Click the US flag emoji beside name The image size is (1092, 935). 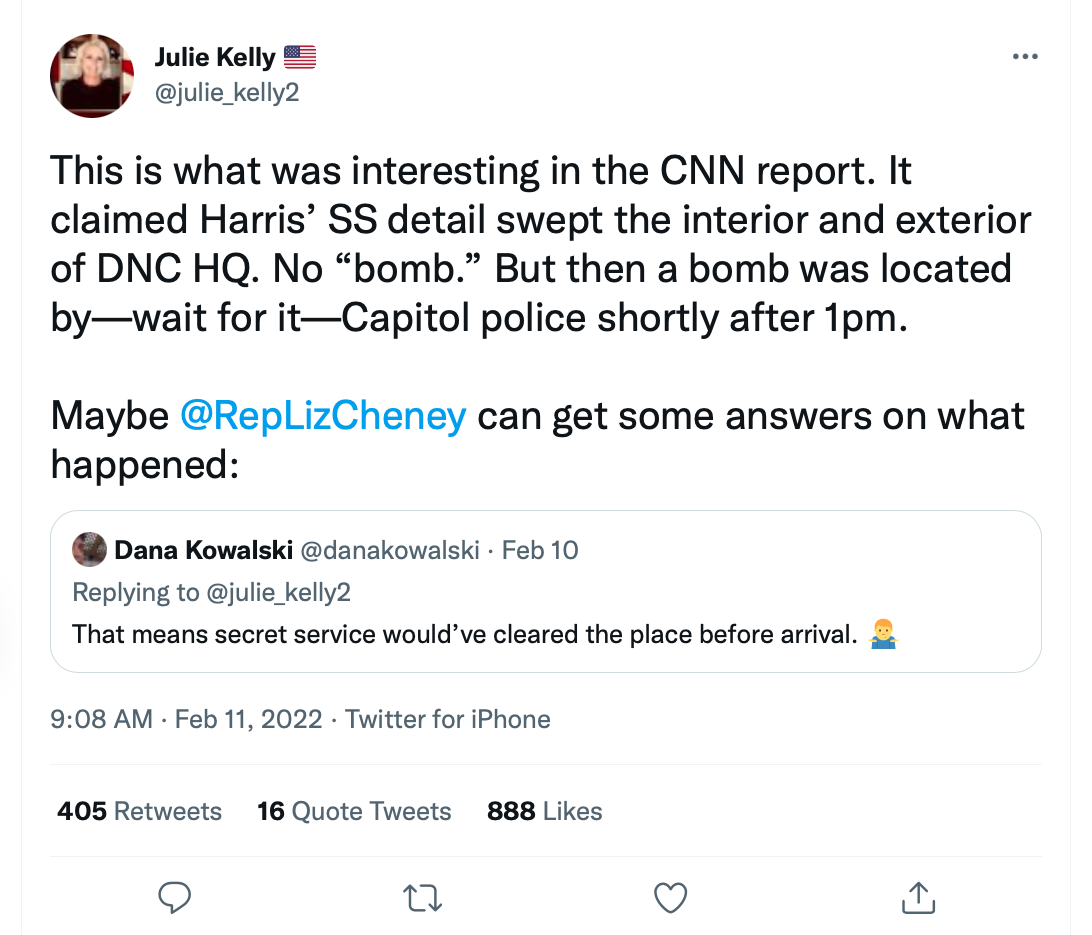(300, 58)
